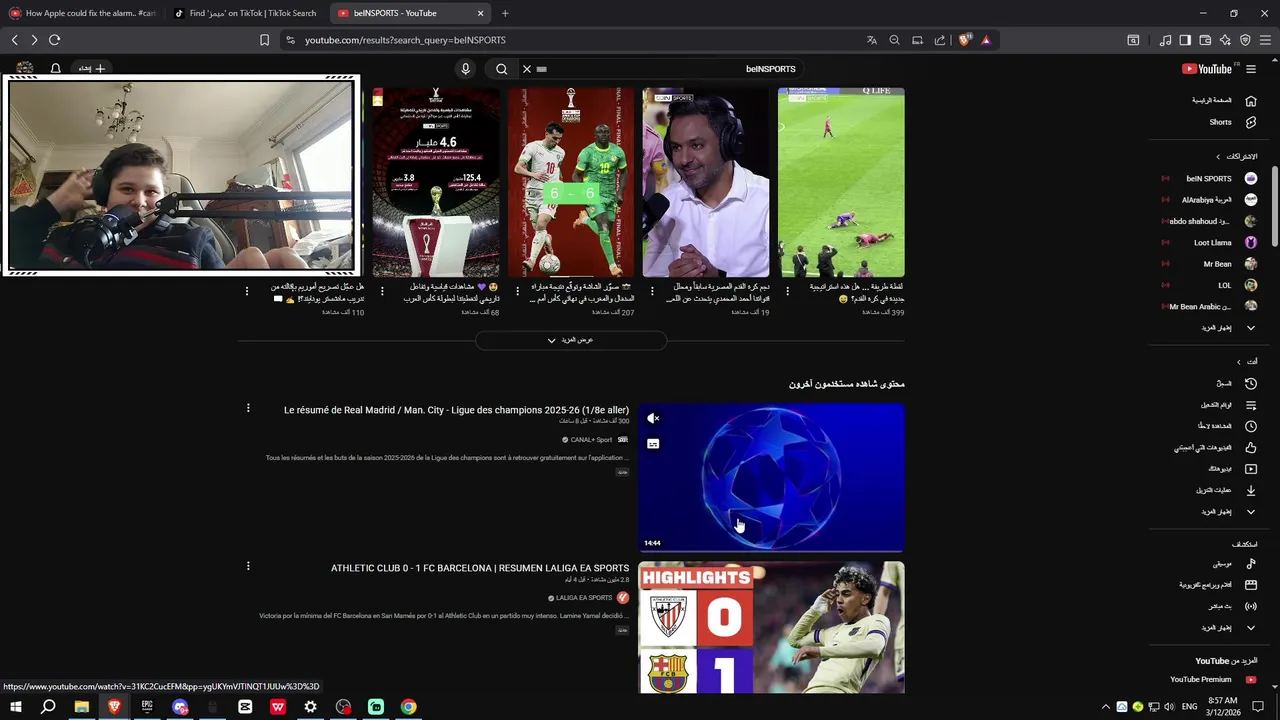Screen dimensions: 1280x720
Task: Open the Live broadcast explore icon
Action: (1250, 606)
